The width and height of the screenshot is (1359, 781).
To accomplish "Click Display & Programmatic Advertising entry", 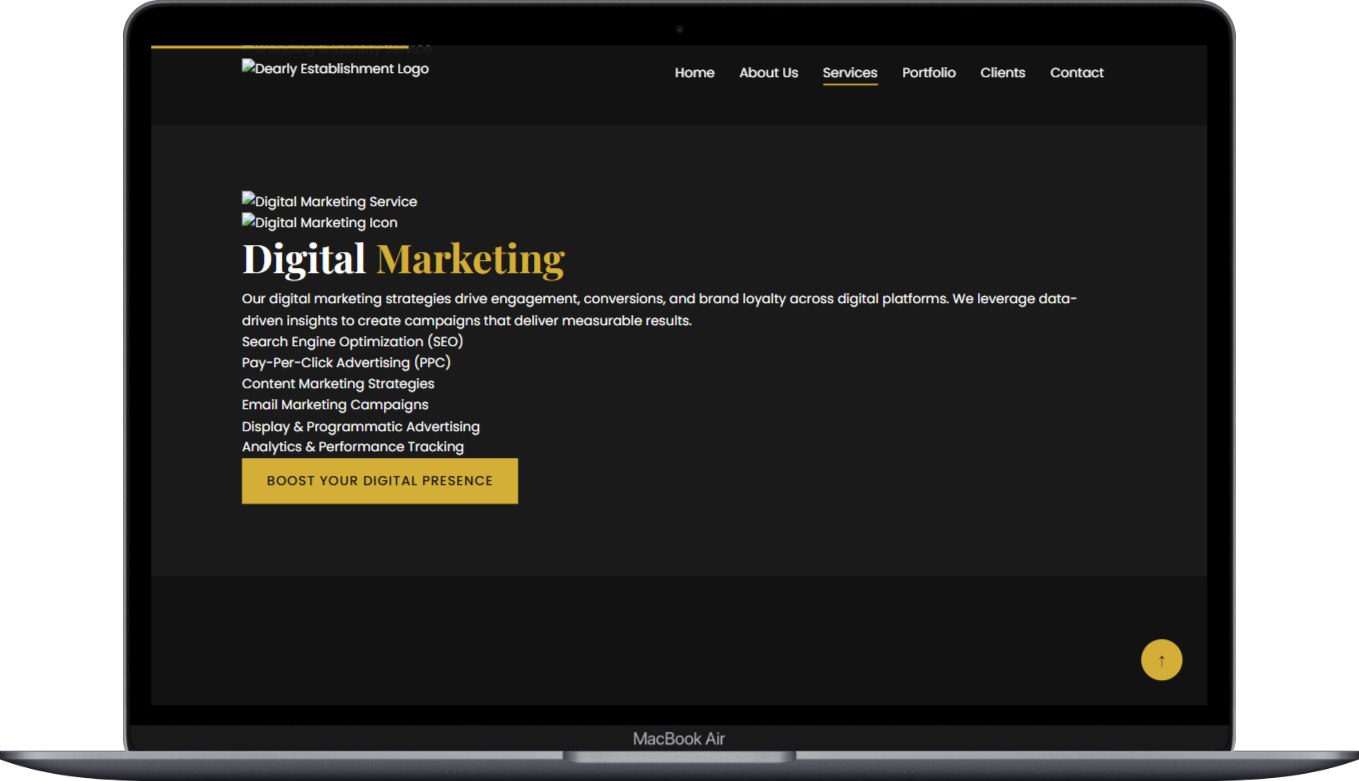I will (x=360, y=427).
